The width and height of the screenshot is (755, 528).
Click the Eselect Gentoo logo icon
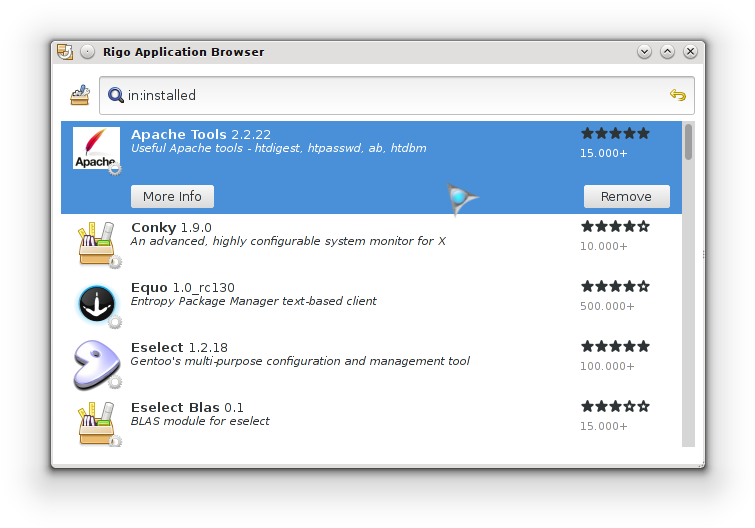pos(96,363)
